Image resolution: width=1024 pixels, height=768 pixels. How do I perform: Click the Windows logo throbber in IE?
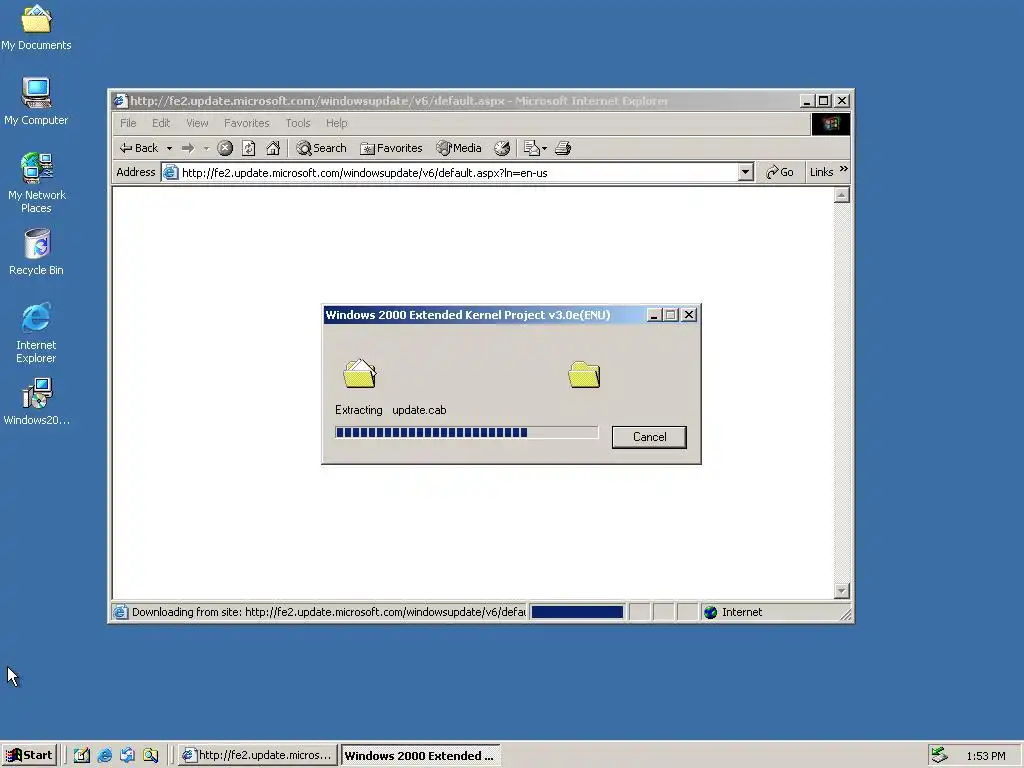(x=831, y=123)
